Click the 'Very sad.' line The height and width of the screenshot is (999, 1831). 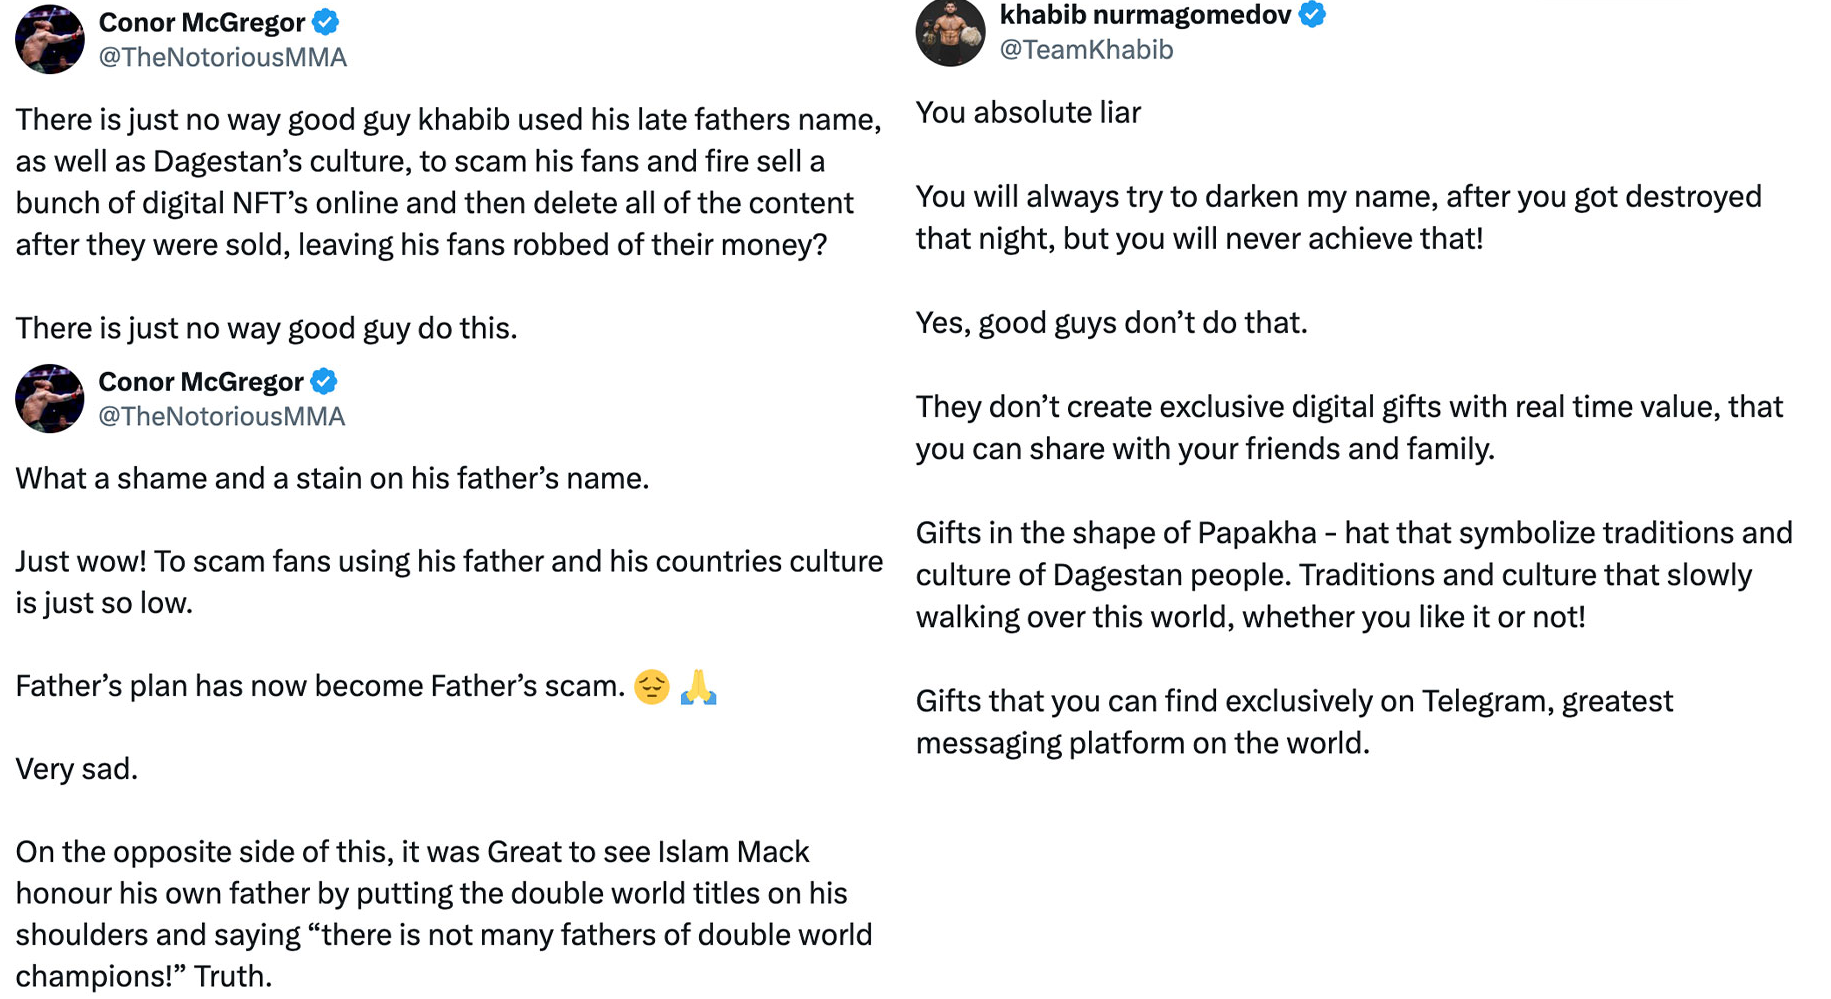(x=77, y=768)
